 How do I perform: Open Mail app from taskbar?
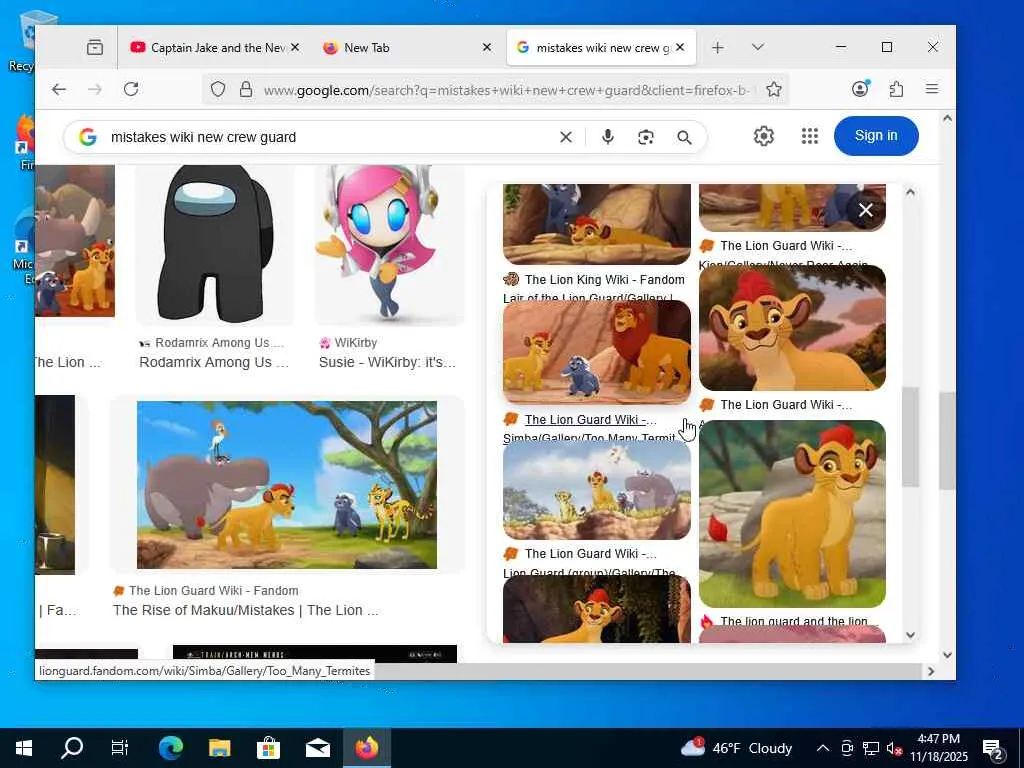point(317,748)
